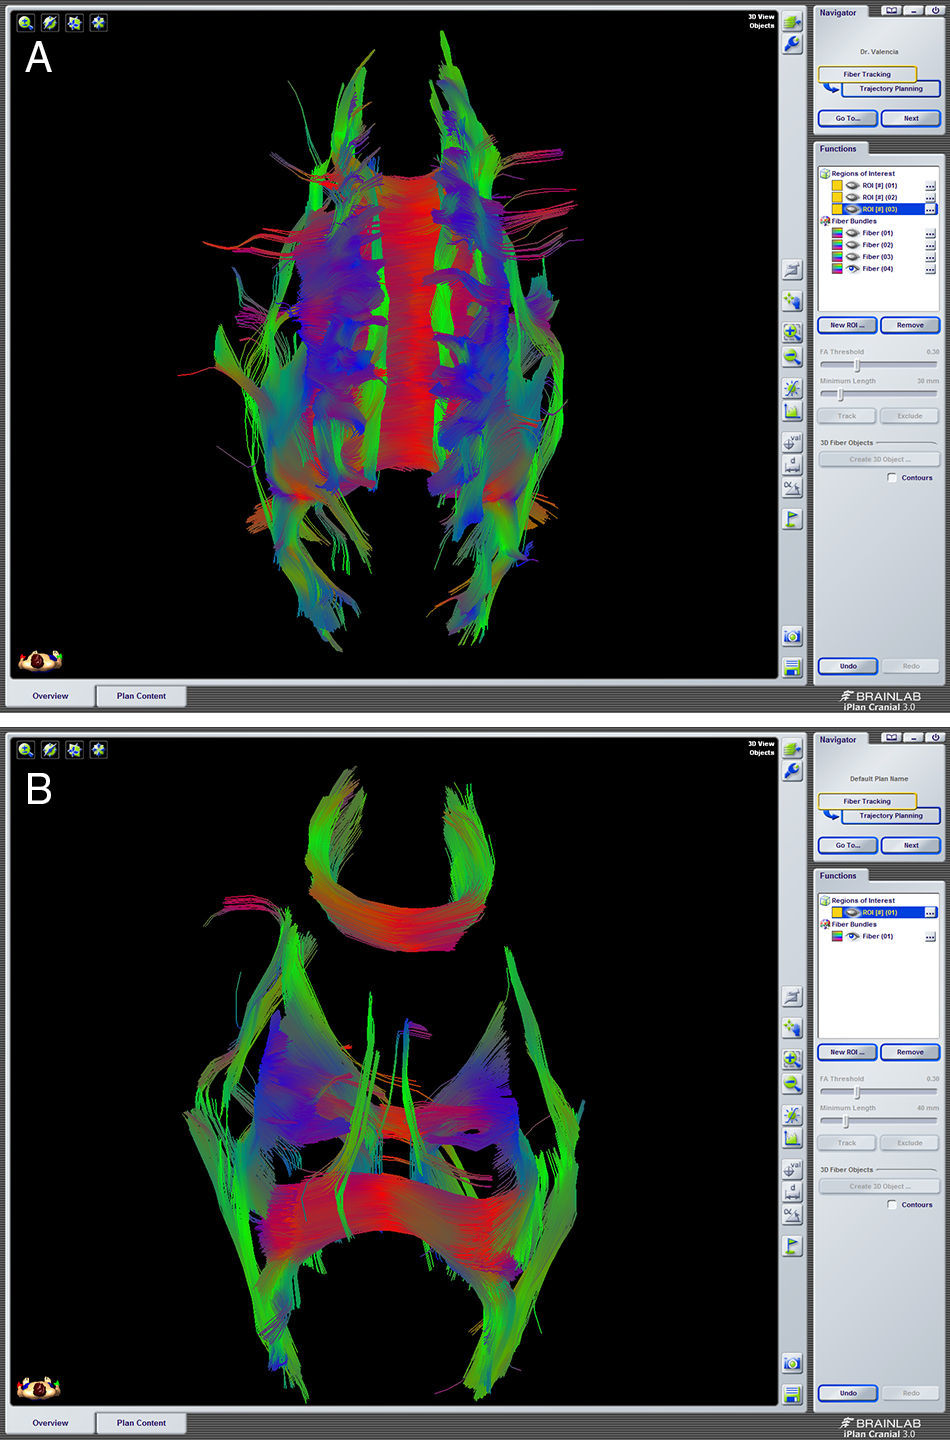Open the wrench settings tool in panel A
Screen dimensions: 950x1440
pos(792,44)
